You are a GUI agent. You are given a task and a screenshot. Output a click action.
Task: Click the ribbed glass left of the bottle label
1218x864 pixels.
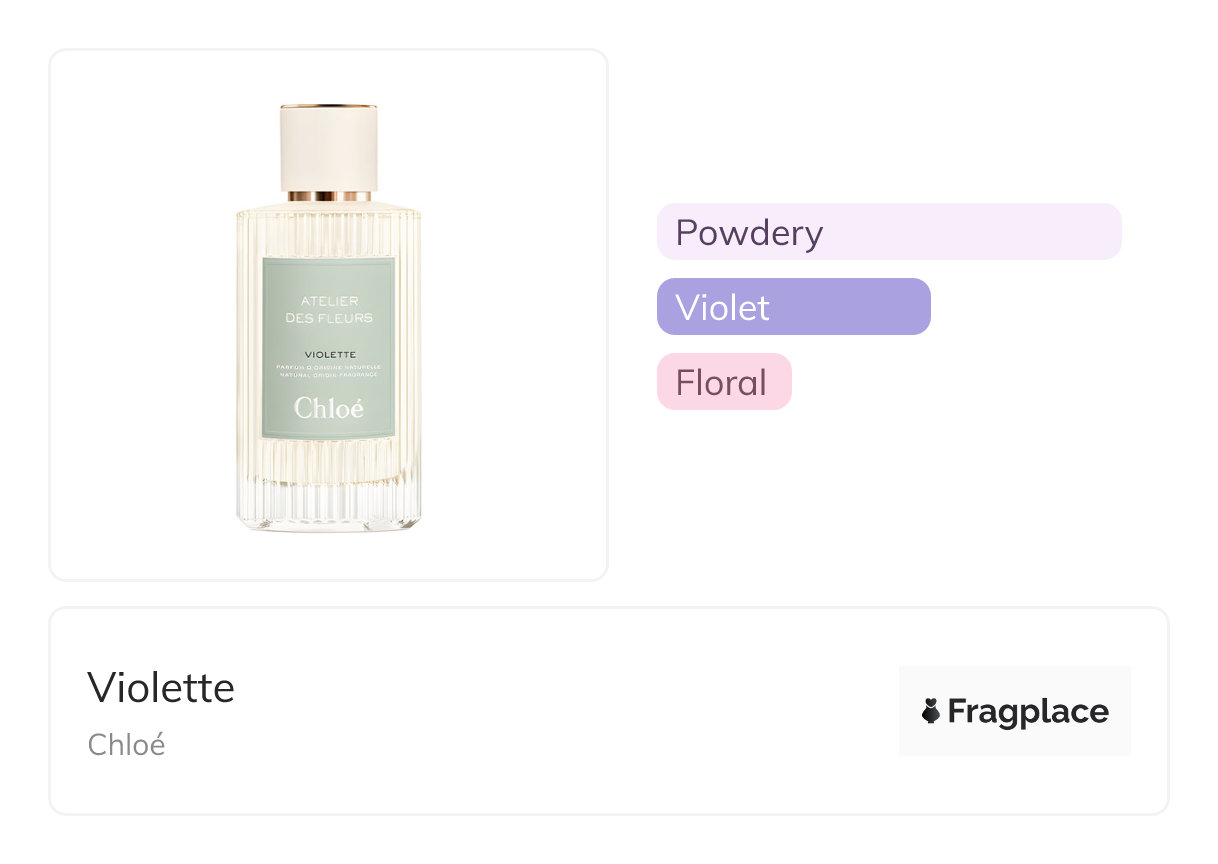coord(249,350)
